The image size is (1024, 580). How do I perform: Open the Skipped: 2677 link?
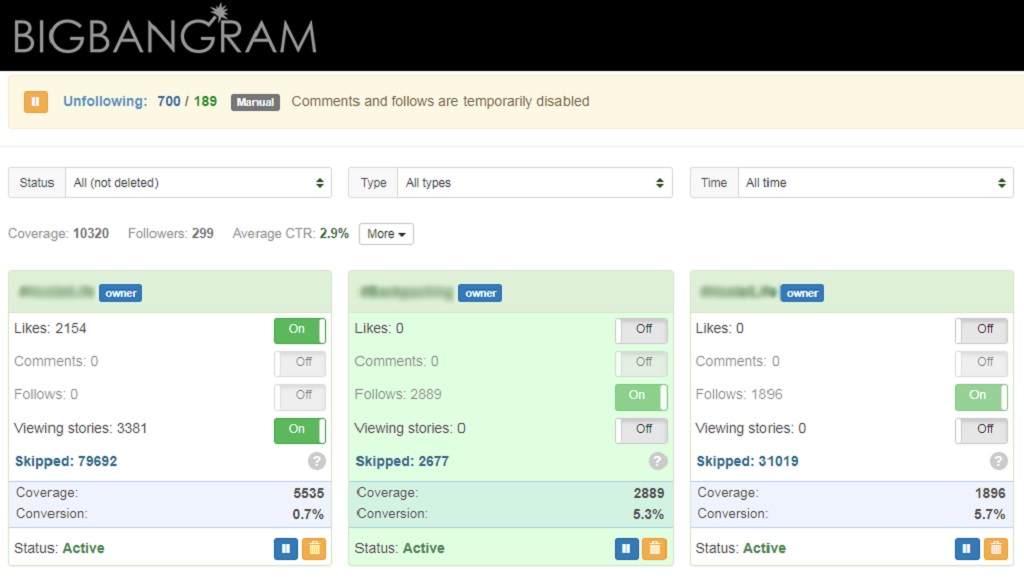click(x=402, y=461)
